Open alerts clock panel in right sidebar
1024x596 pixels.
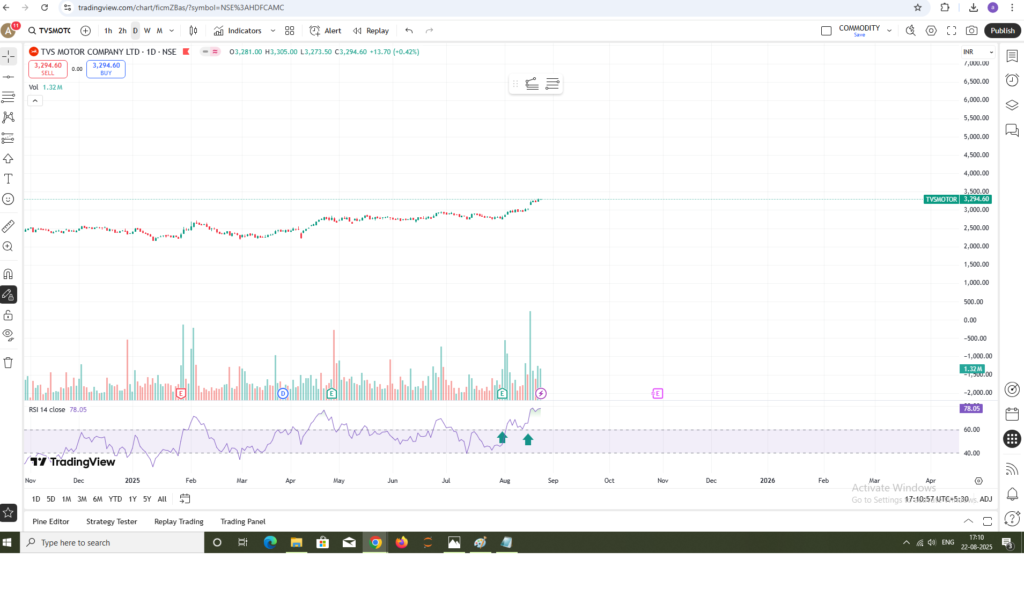click(1012, 80)
